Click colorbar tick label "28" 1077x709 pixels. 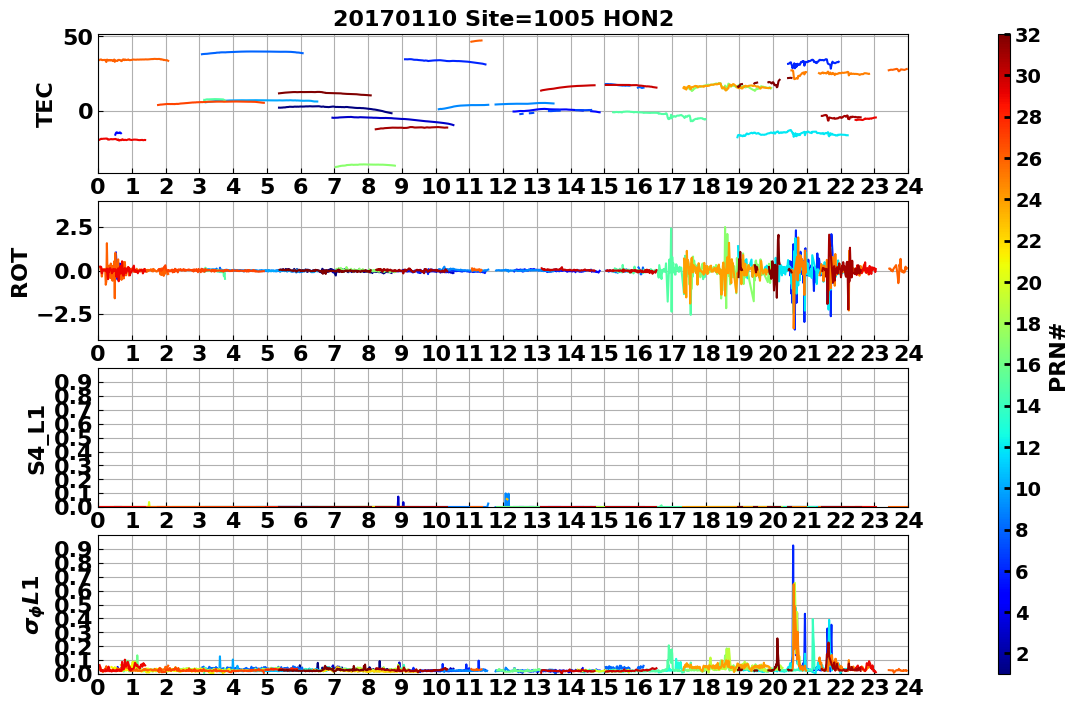1029,117
